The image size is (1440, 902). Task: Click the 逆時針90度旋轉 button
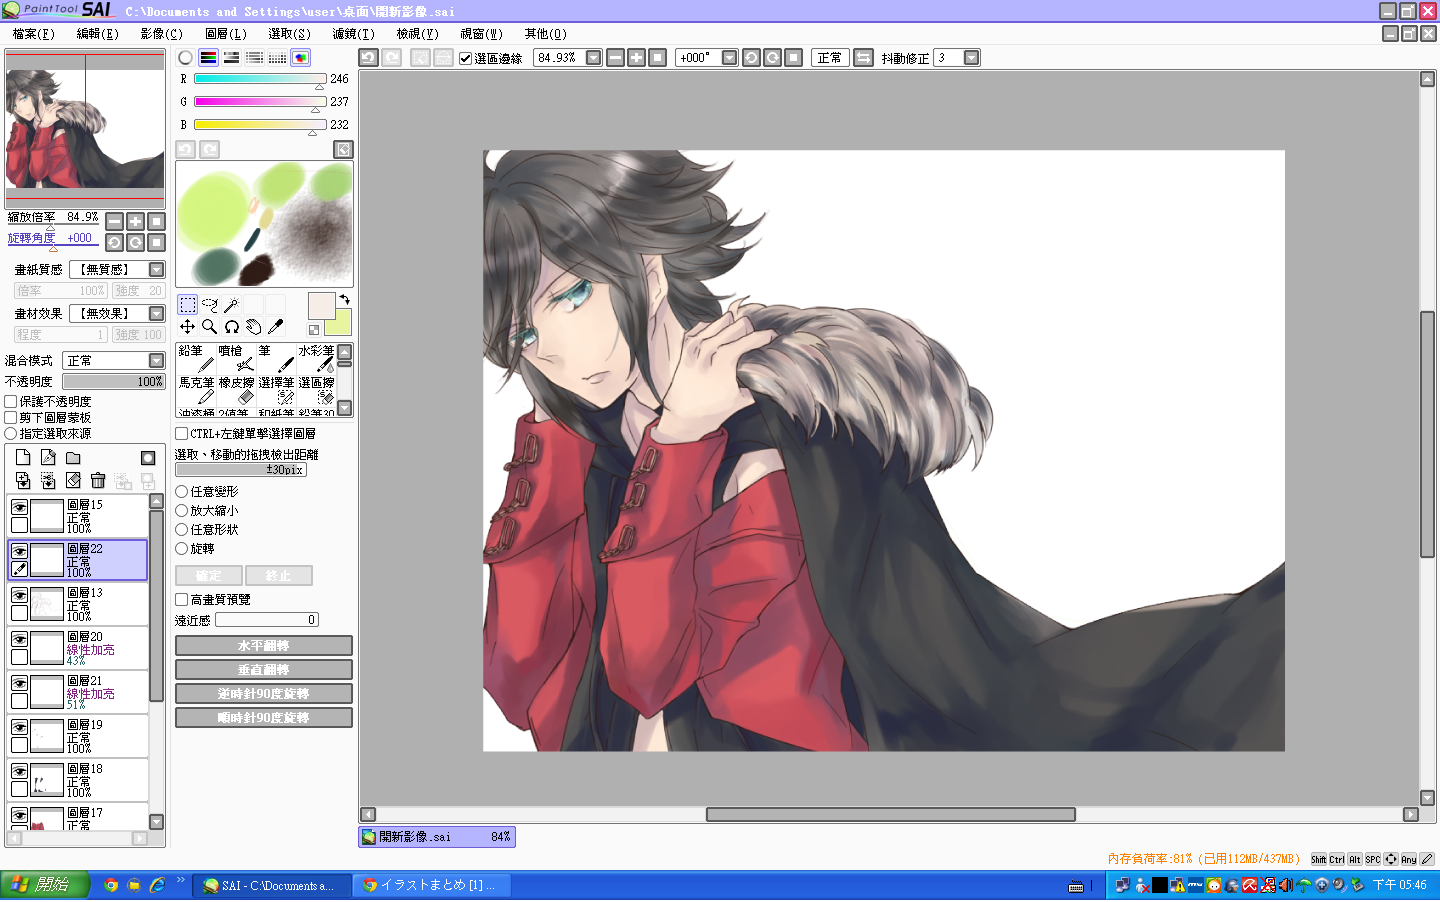[x=264, y=694]
